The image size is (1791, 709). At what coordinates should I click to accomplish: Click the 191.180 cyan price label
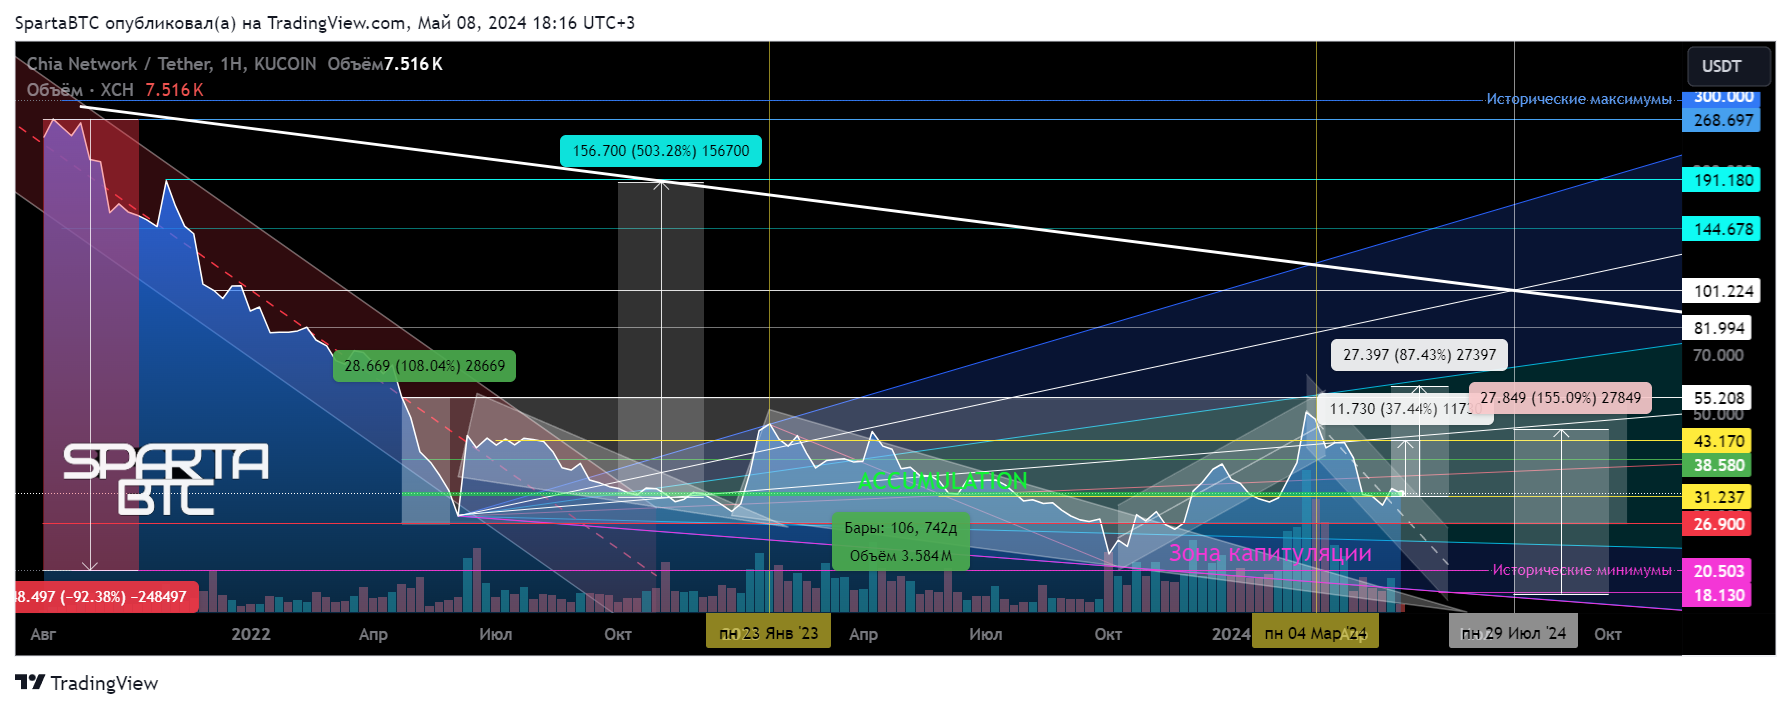pyautogui.click(x=1723, y=180)
